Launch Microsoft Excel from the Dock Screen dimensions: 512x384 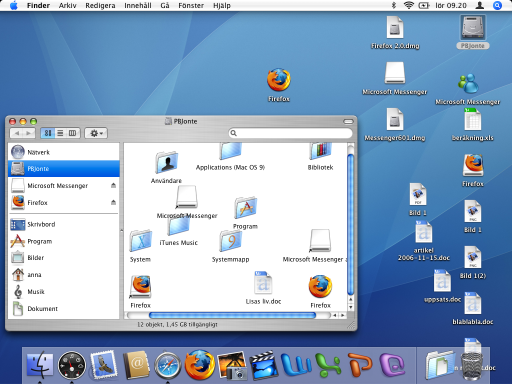(x=328, y=365)
